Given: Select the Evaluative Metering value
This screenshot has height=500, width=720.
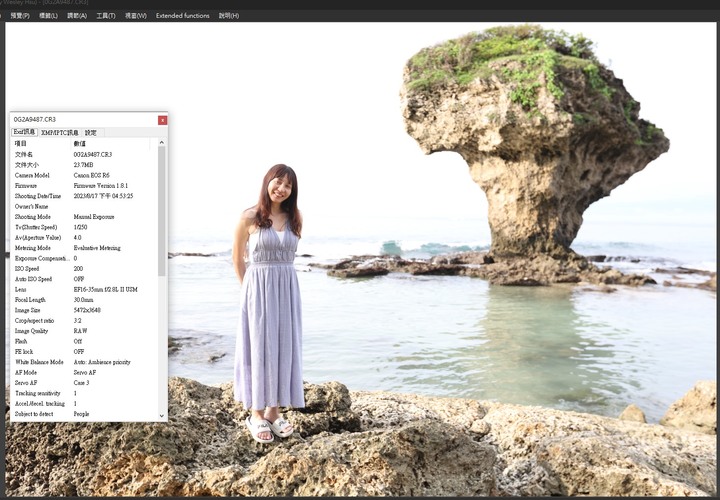Looking at the screenshot, I should [97, 248].
